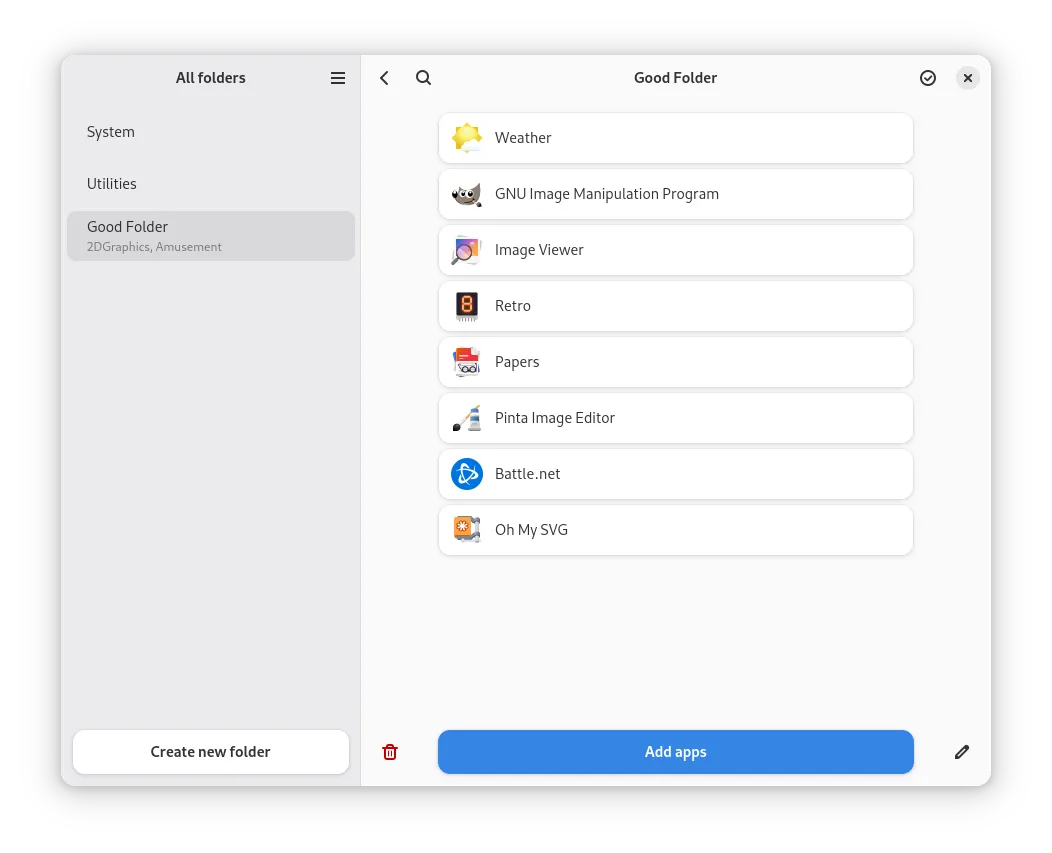Click the Pinta paintbrush icon
The height and width of the screenshot is (853, 1052).
467,418
